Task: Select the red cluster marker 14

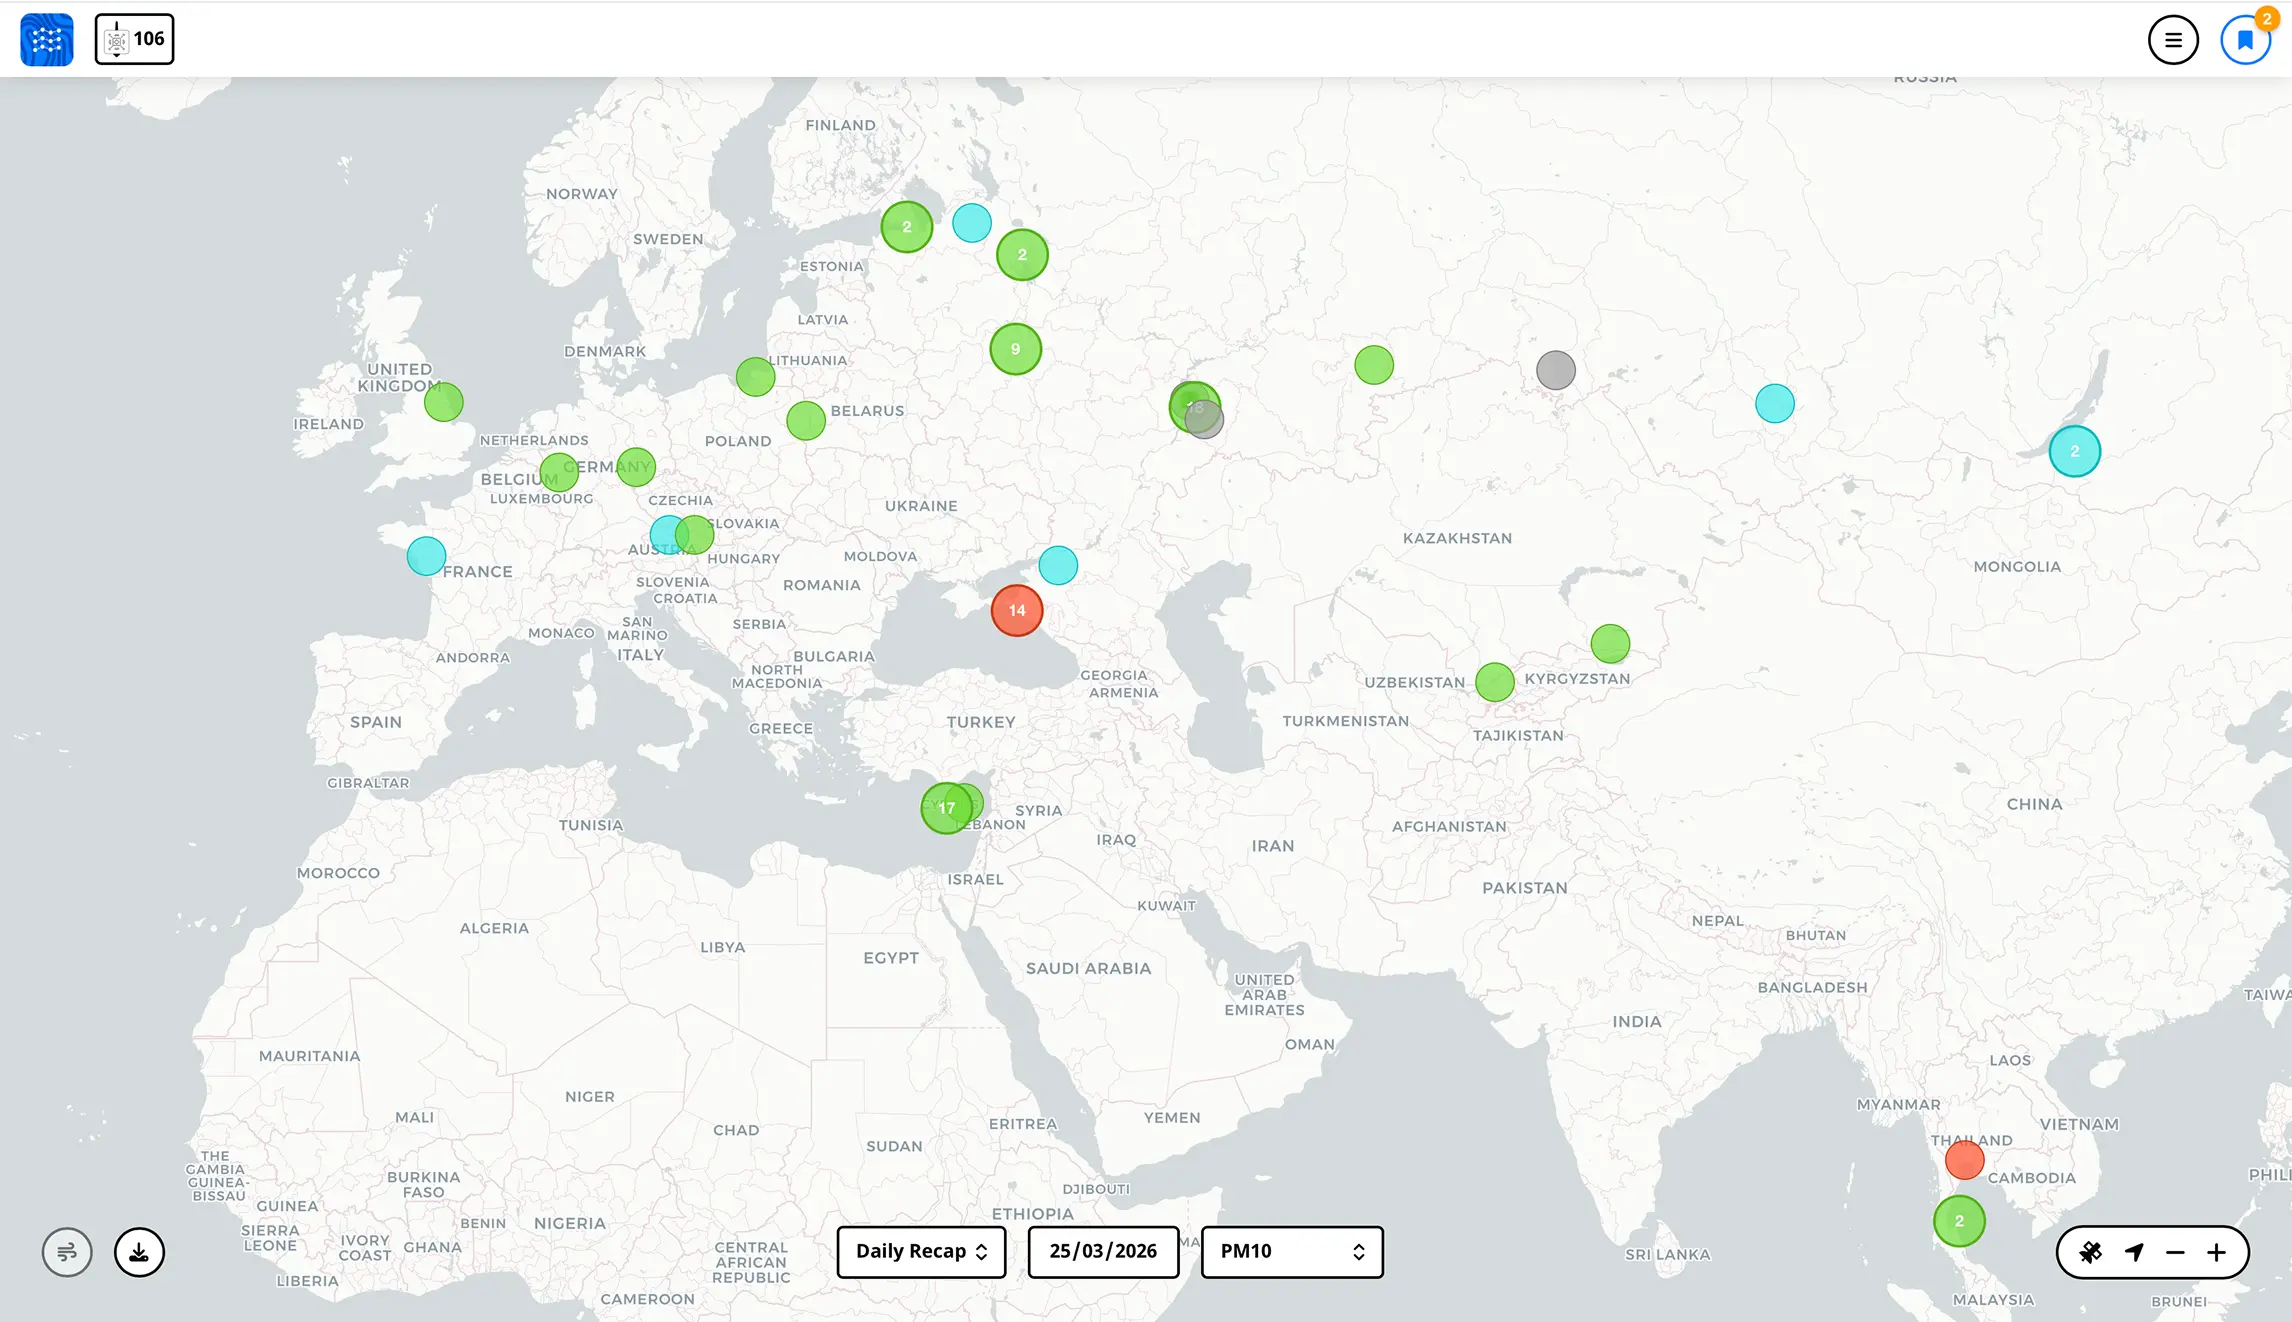Action: coord(1017,610)
